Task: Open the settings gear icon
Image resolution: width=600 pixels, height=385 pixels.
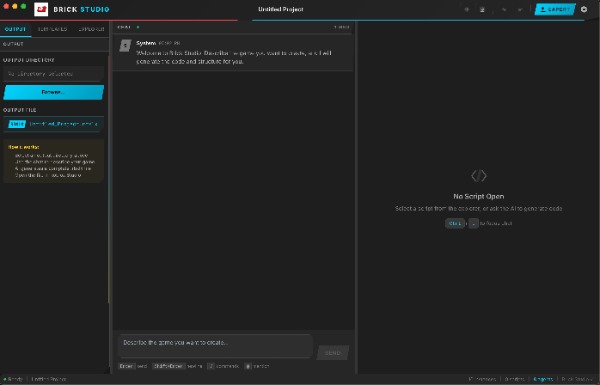Action: 584,9
